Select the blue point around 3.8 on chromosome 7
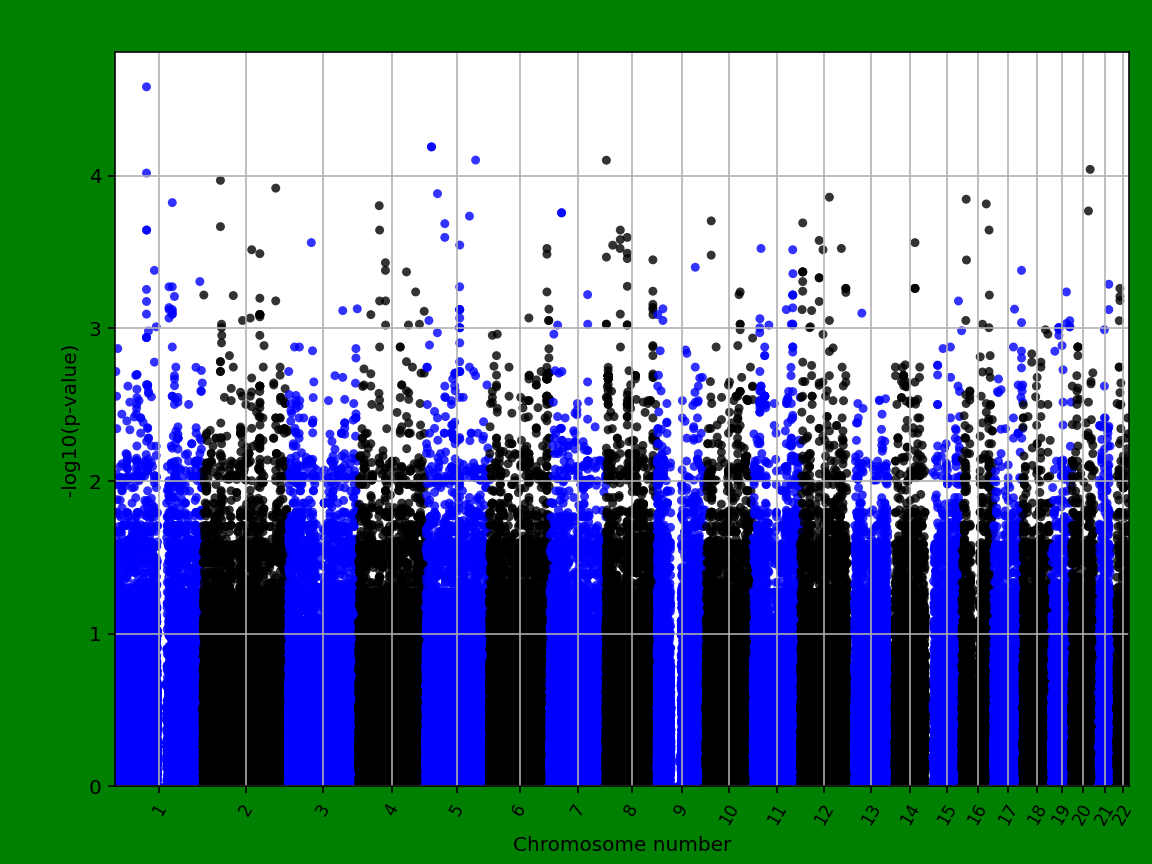Screen dimensions: 1152x864 (x=561, y=213)
